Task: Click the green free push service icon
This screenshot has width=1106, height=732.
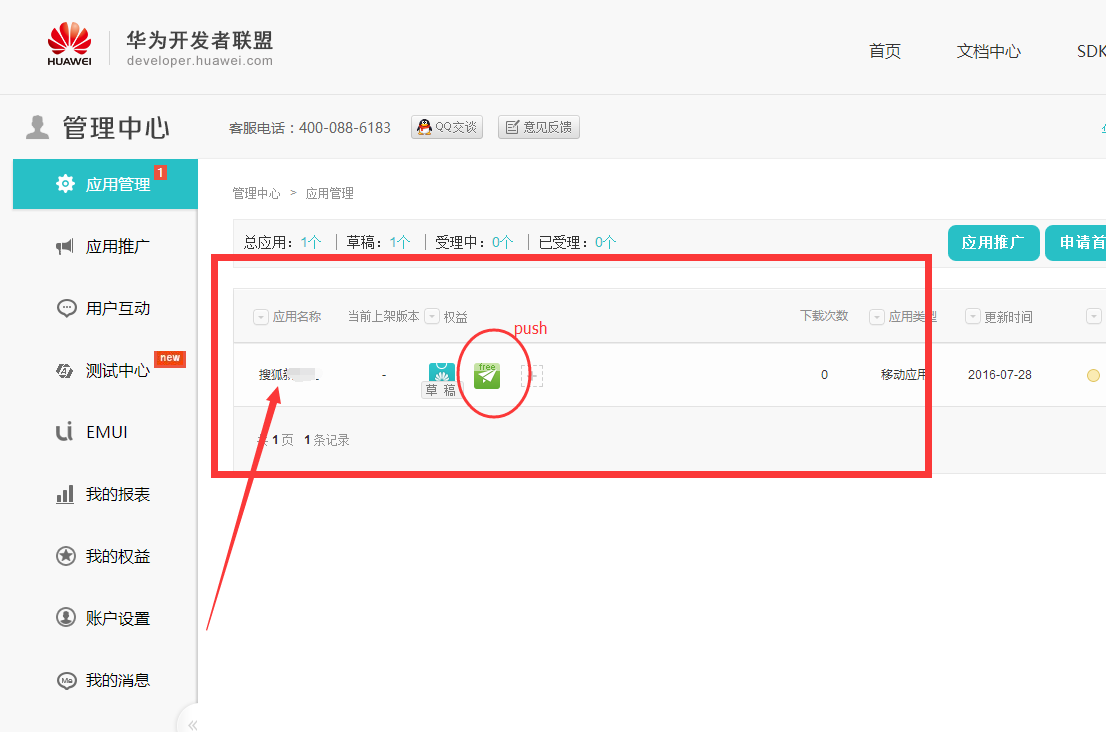Action: pyautogui.click(x=487, y=376)
